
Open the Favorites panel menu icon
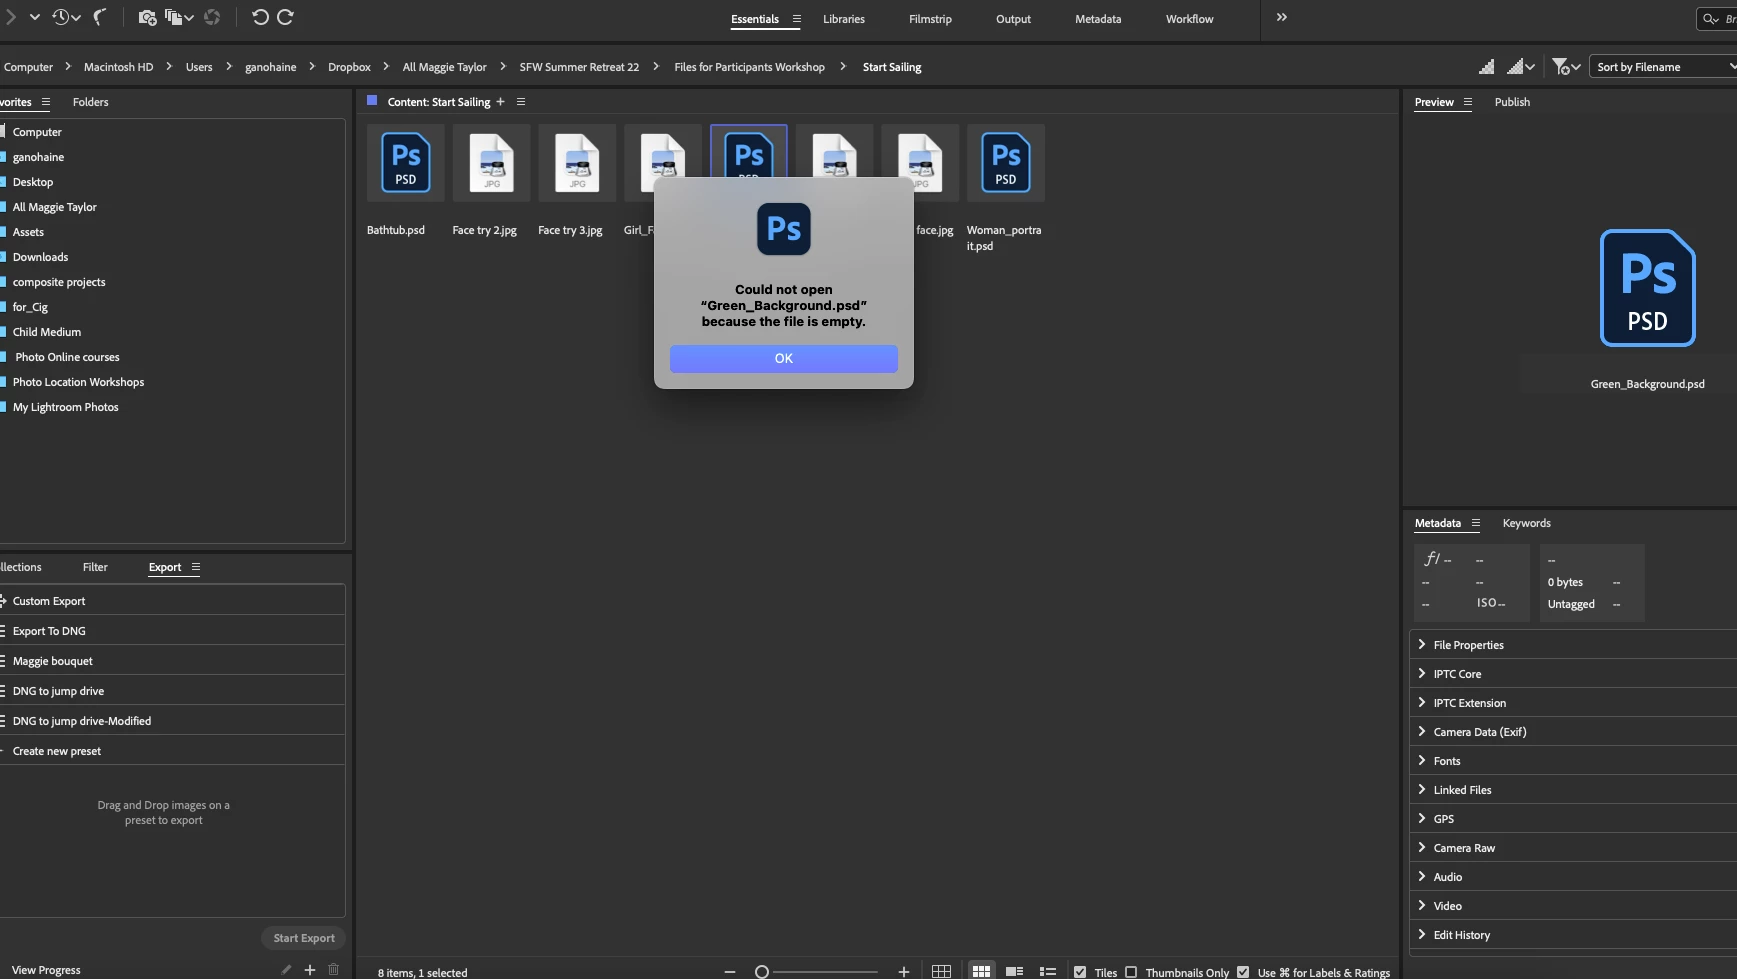coord(46,102)
